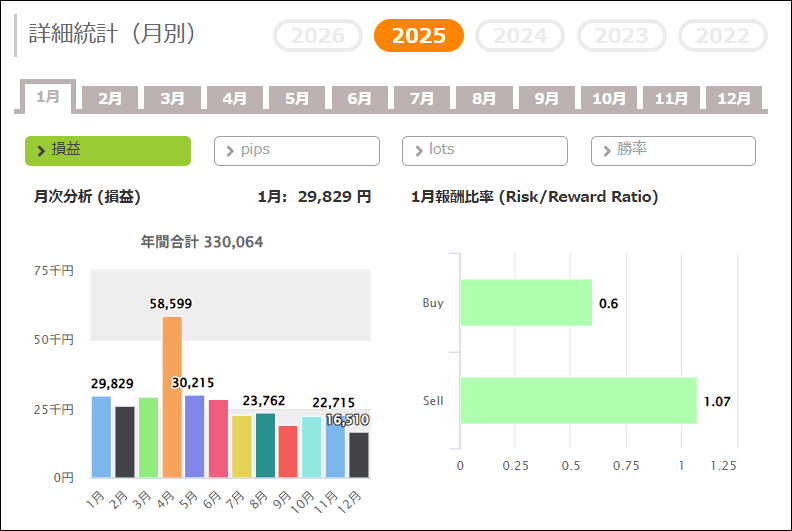Select the 損益 view toggle
Viewport: 792px width, 531px height.
click(108, 150)
